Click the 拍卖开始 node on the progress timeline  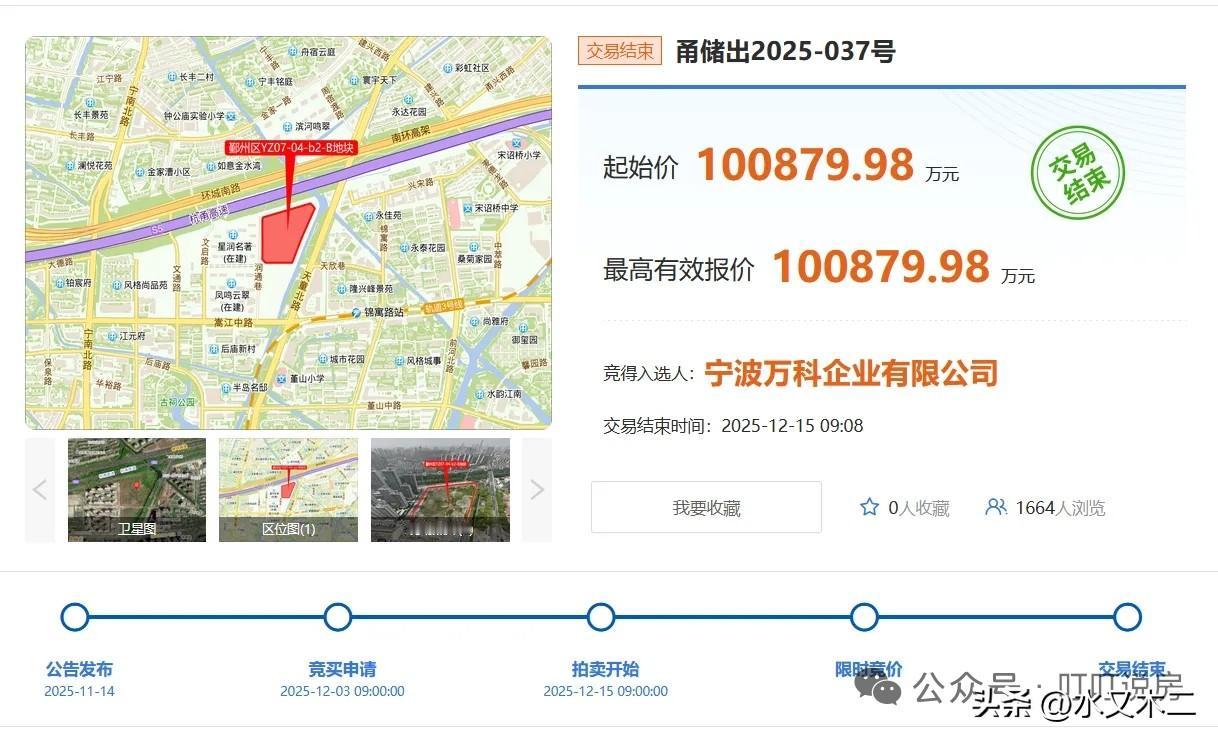pos(600,616)
